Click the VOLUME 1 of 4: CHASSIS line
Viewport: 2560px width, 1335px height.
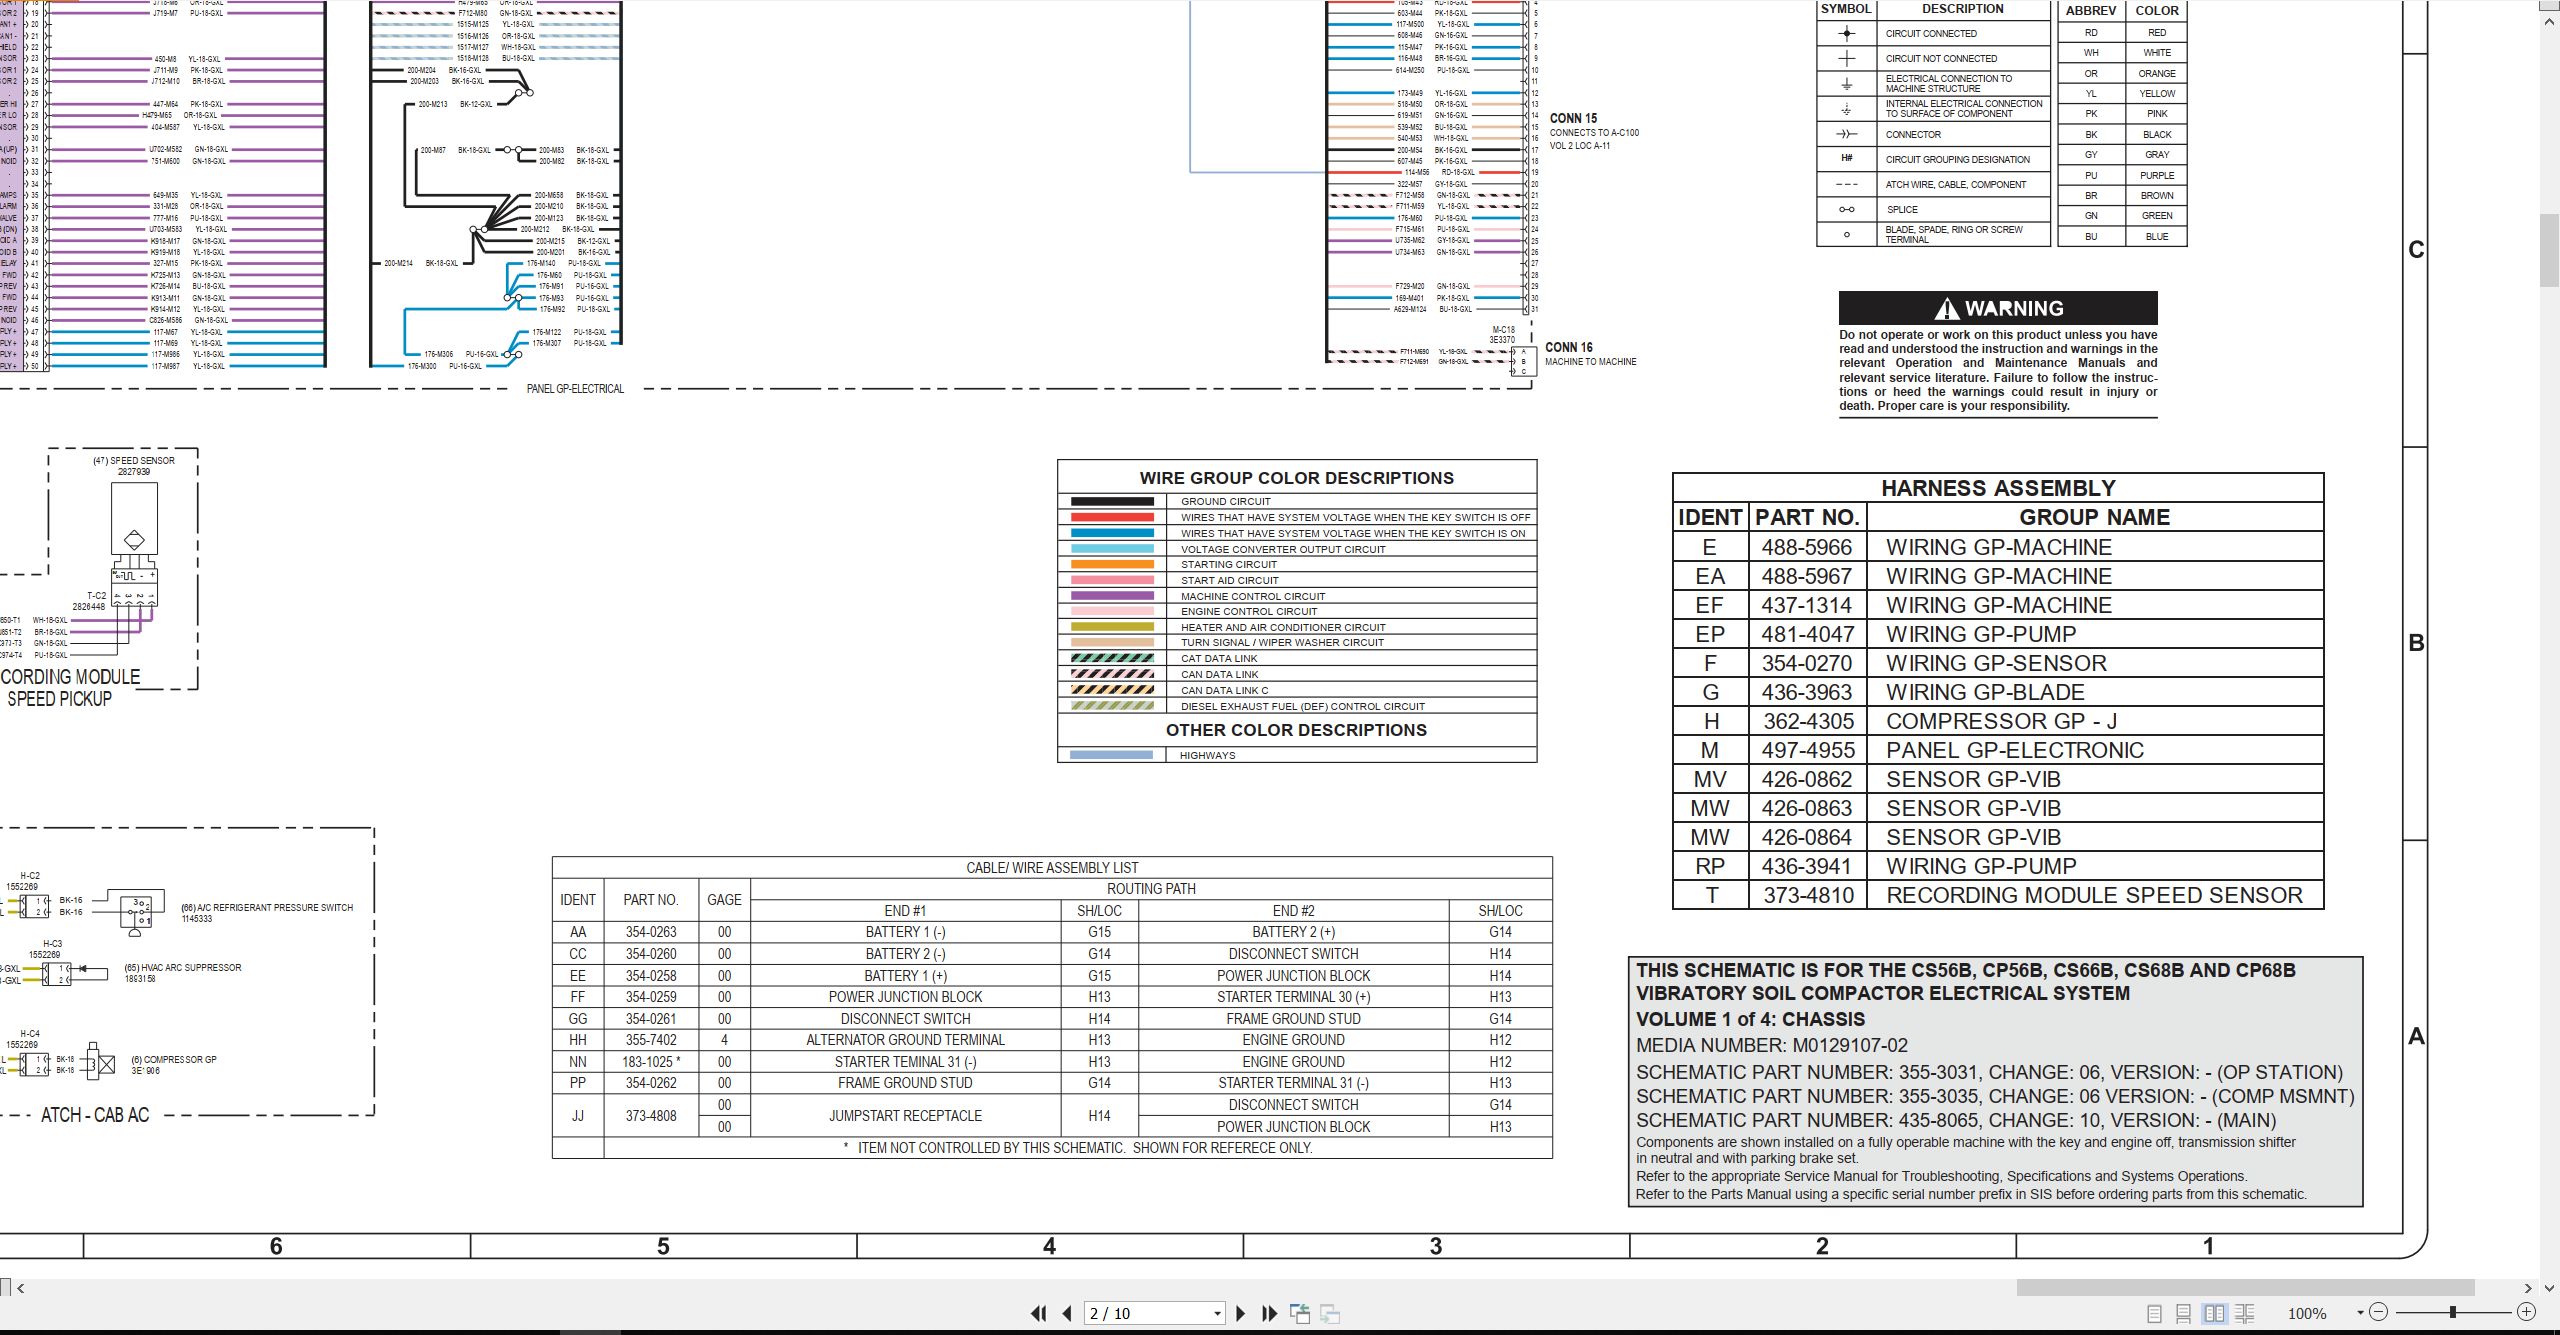coord(1750,1019)
